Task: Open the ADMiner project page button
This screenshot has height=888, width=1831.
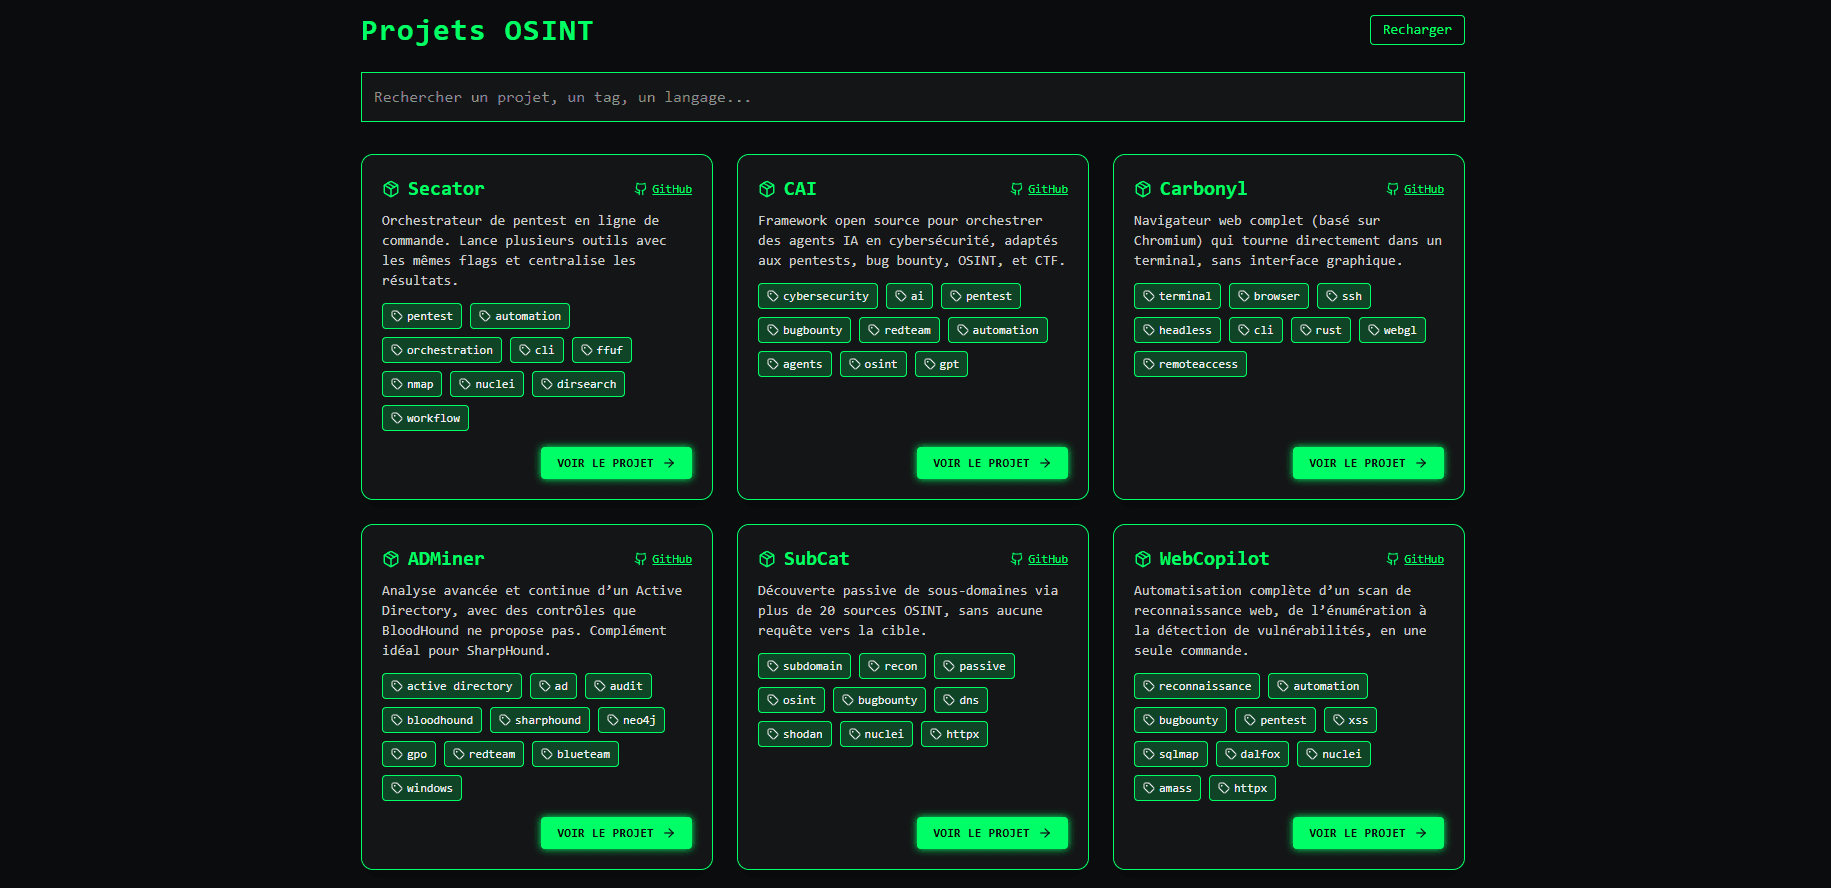Action: (616, 833)
